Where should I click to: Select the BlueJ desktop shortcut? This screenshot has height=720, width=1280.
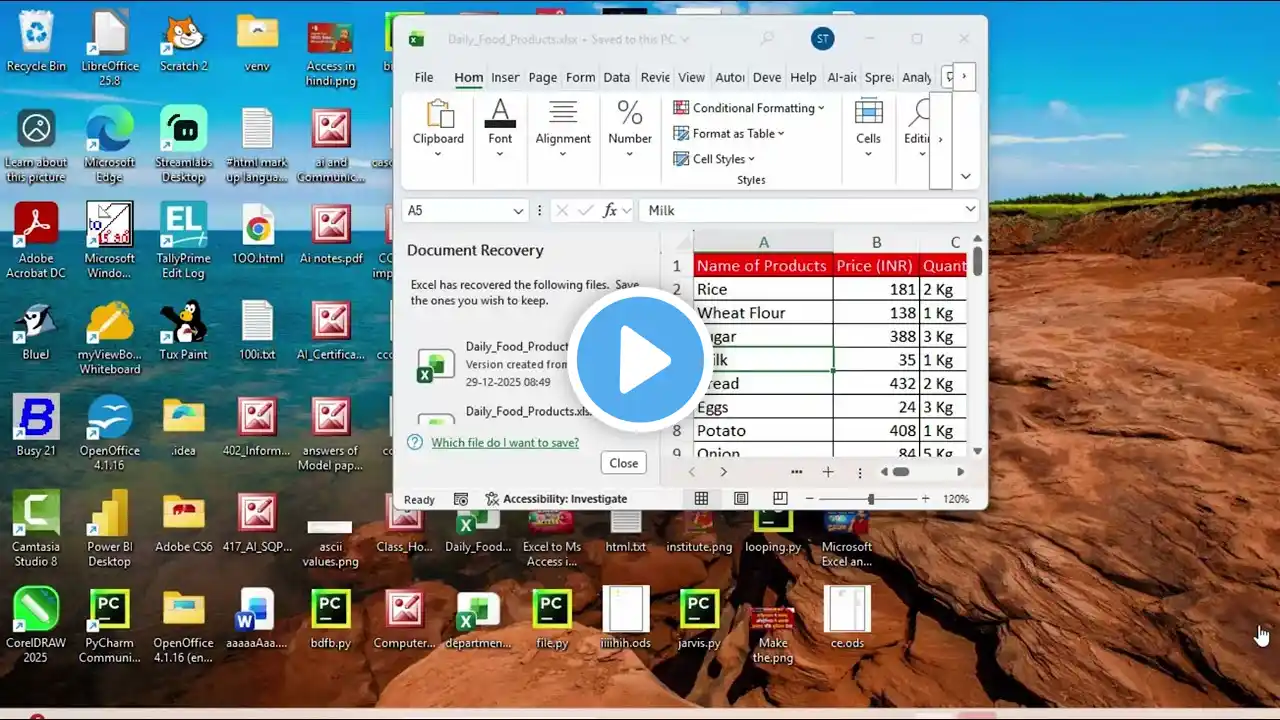coord(36,331)
